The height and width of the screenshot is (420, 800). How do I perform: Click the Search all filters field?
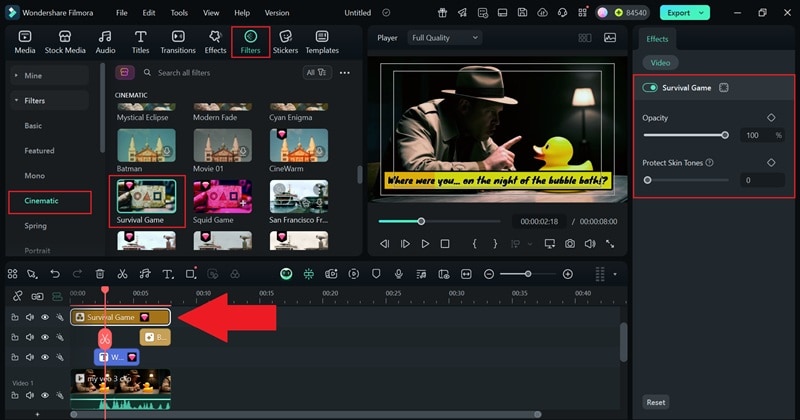219,72
